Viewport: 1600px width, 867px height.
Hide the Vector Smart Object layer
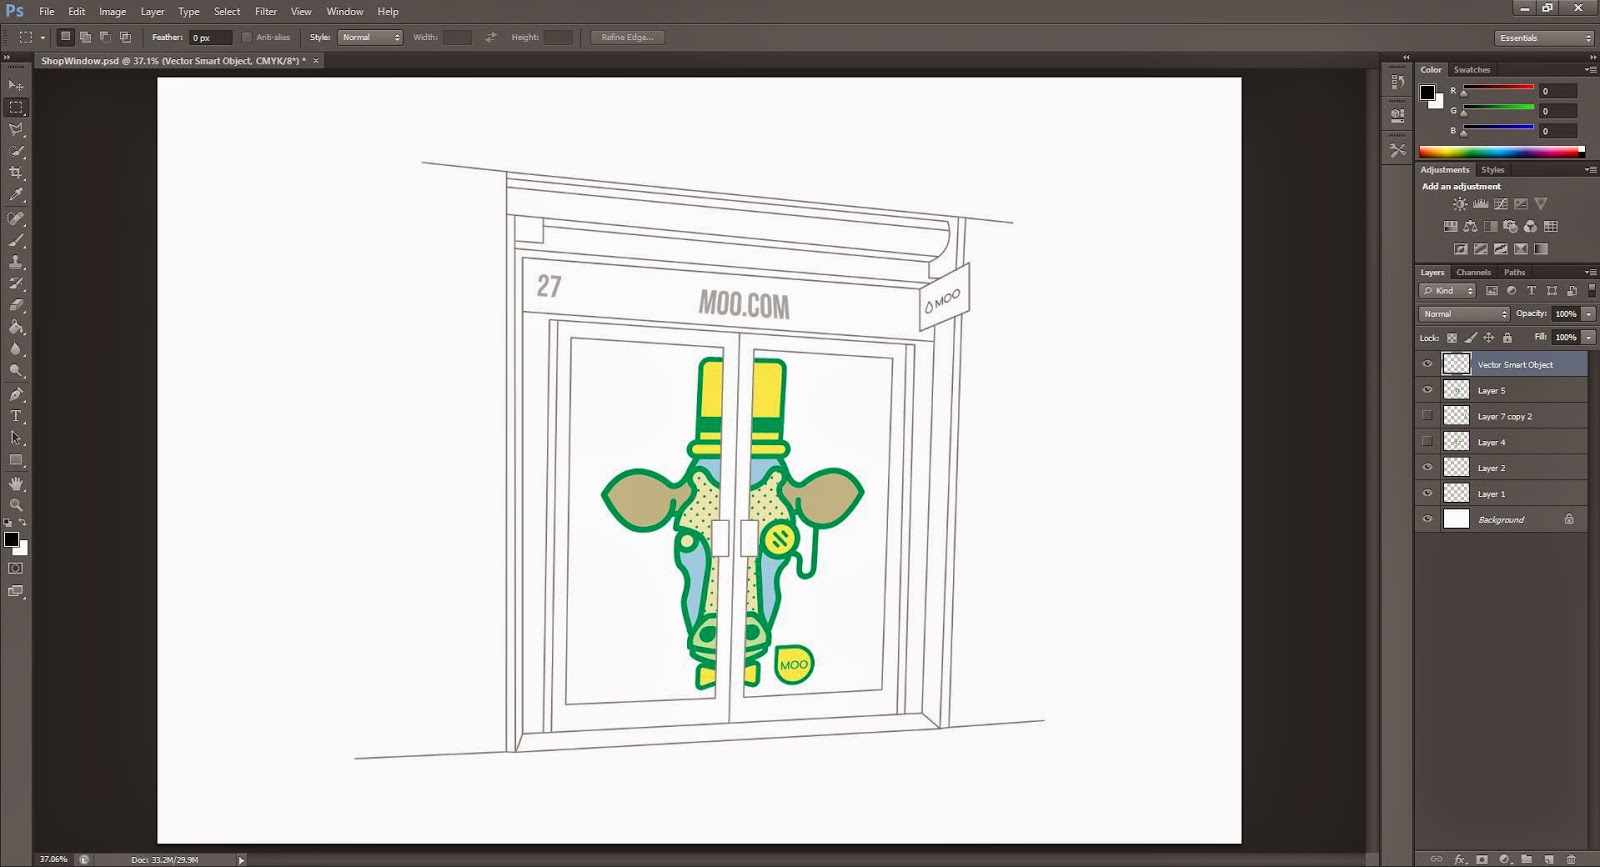(x=1427, y=364)
